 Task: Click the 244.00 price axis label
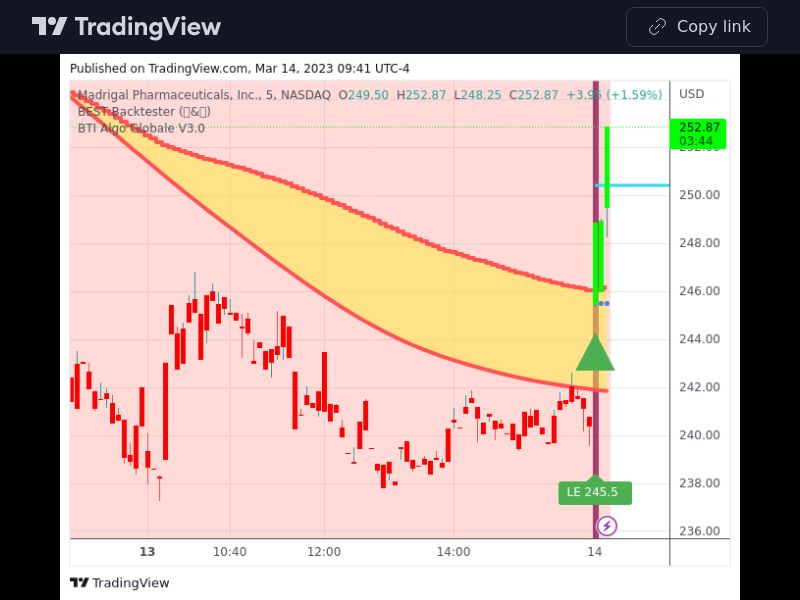click(x=699, y=339)
